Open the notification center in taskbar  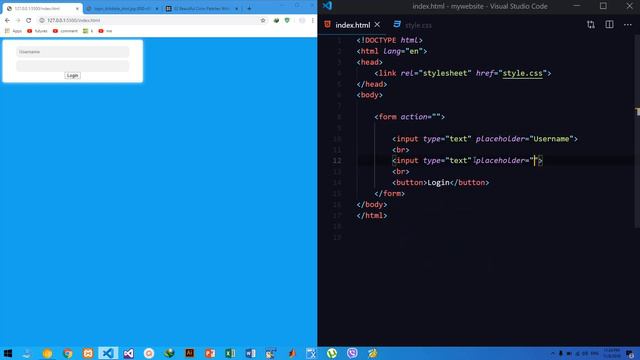click(x=631, y=353)
